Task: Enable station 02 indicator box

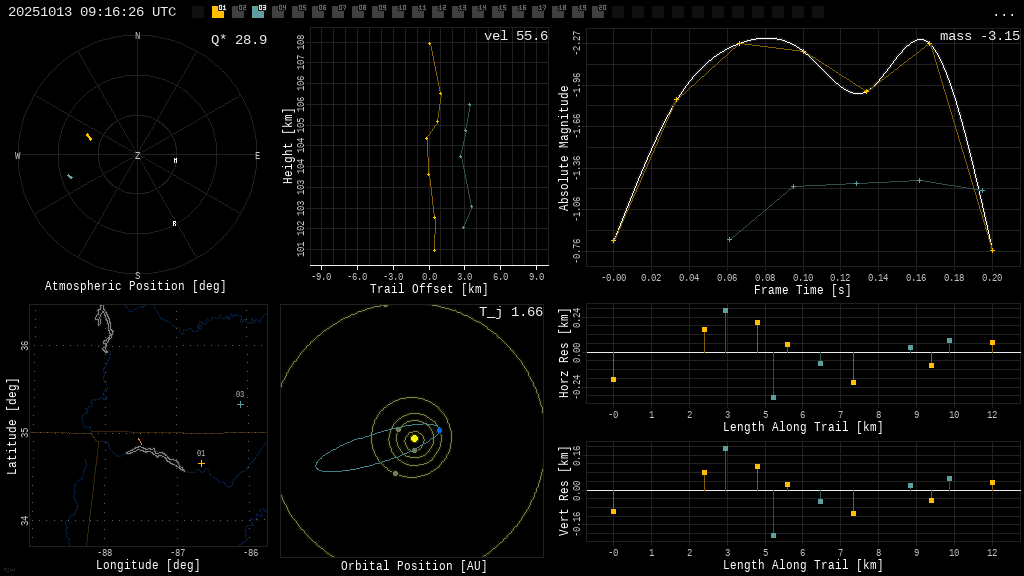Action: coord(238,12)
